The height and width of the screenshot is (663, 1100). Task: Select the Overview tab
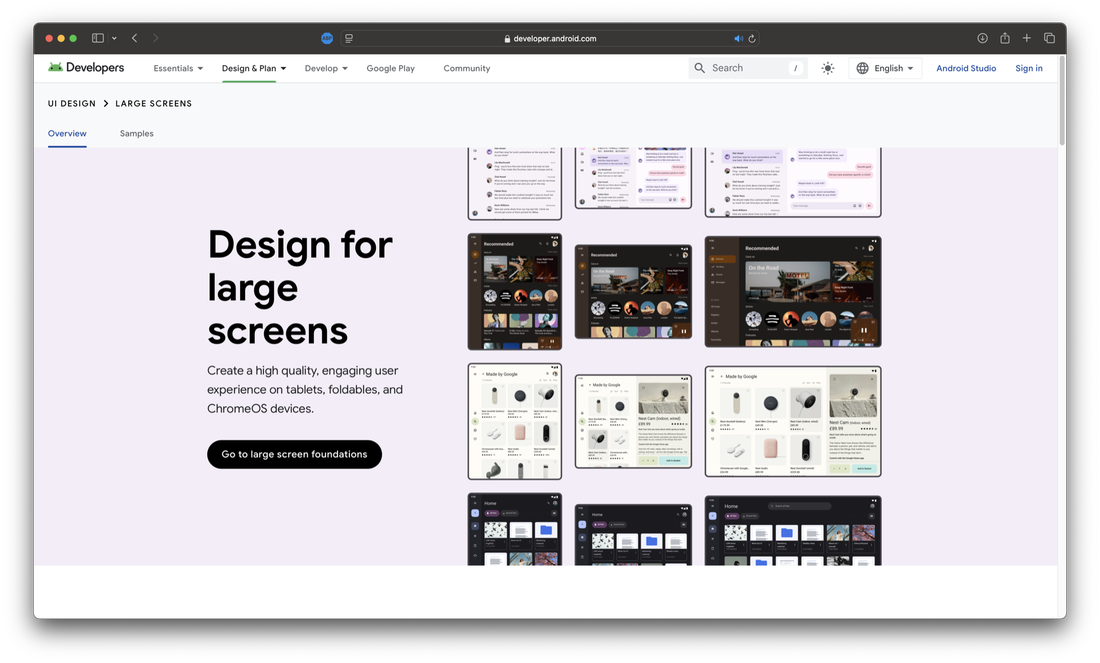tap(67, 133)
